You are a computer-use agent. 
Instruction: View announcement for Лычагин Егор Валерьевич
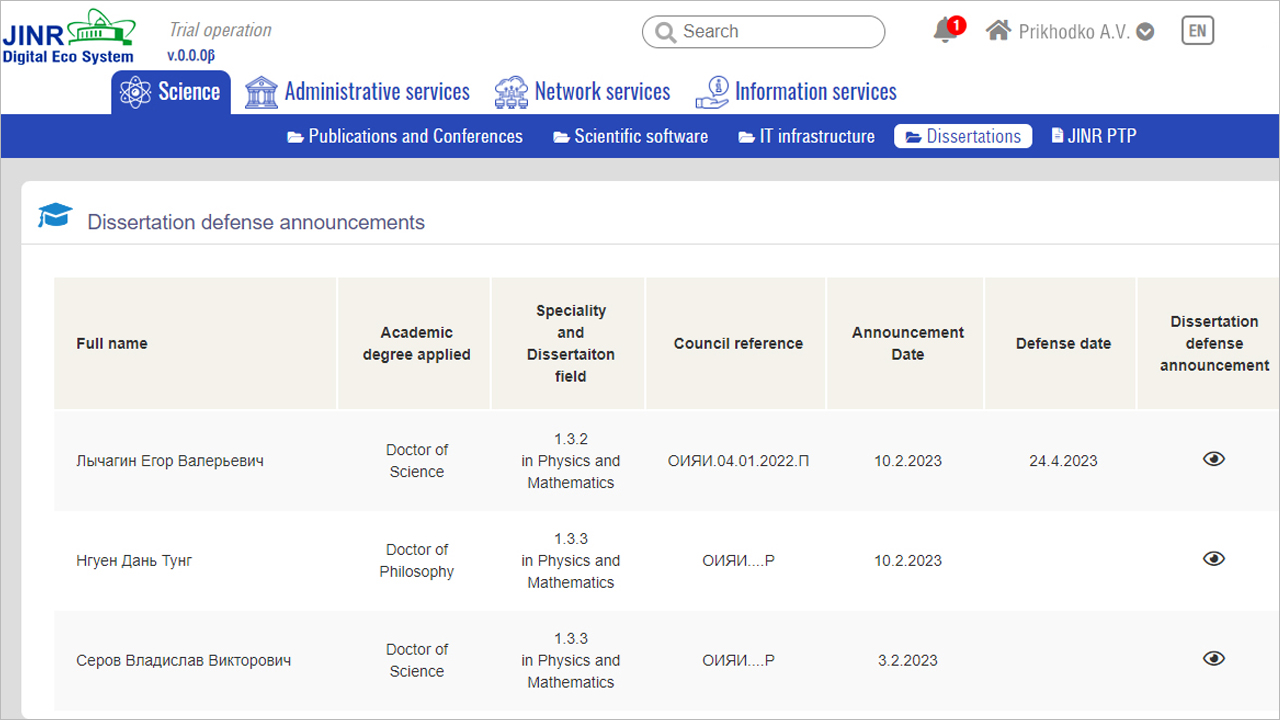click(x=1213, y=459)
